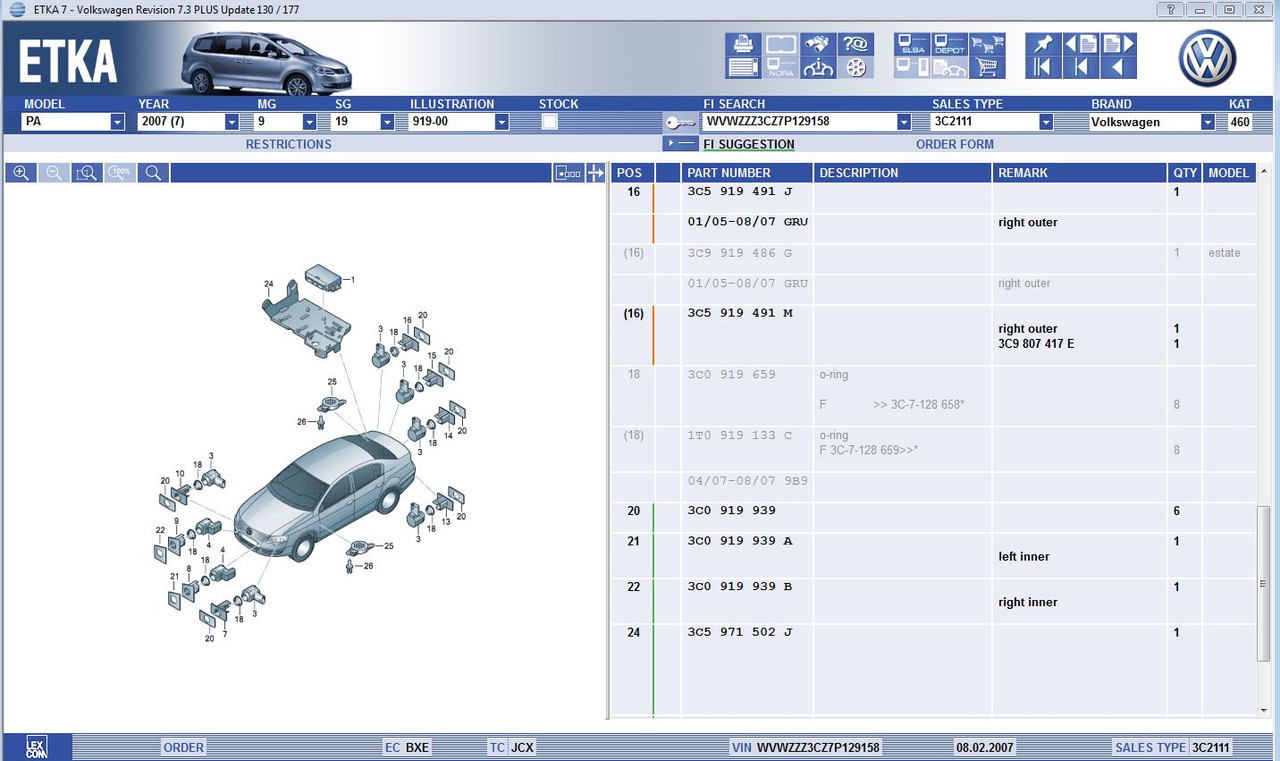Click the FI SEARCH VIN input field

pos(799,122)
